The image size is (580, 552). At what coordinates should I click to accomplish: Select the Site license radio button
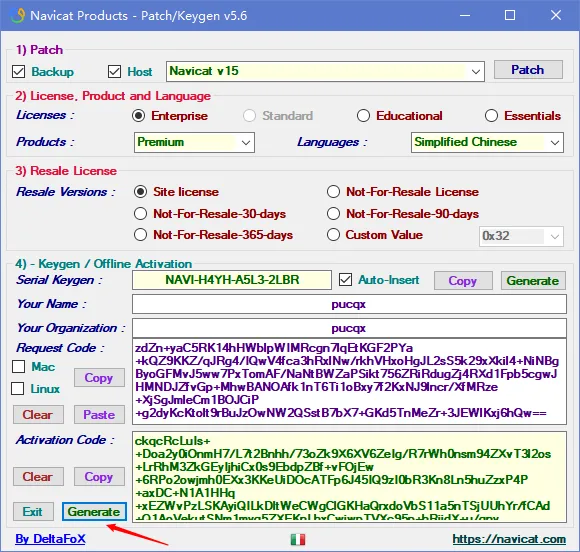click(141, 192)
